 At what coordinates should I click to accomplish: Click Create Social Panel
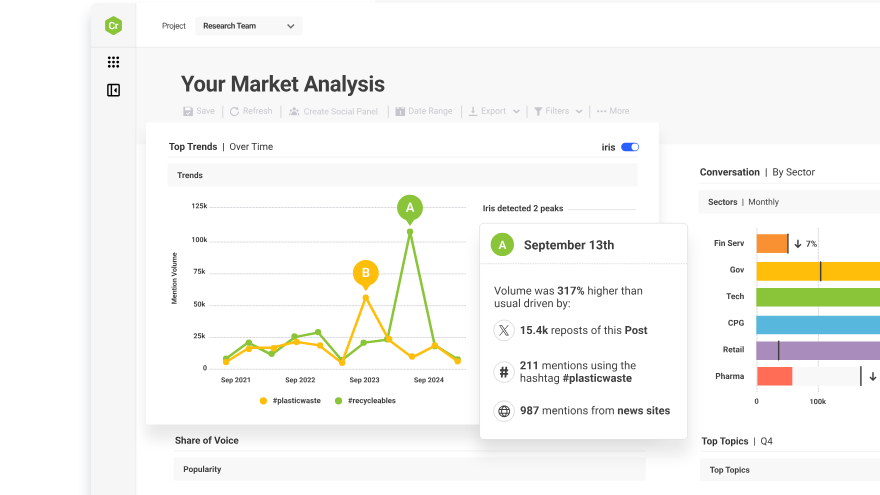(x=333, y=111)
